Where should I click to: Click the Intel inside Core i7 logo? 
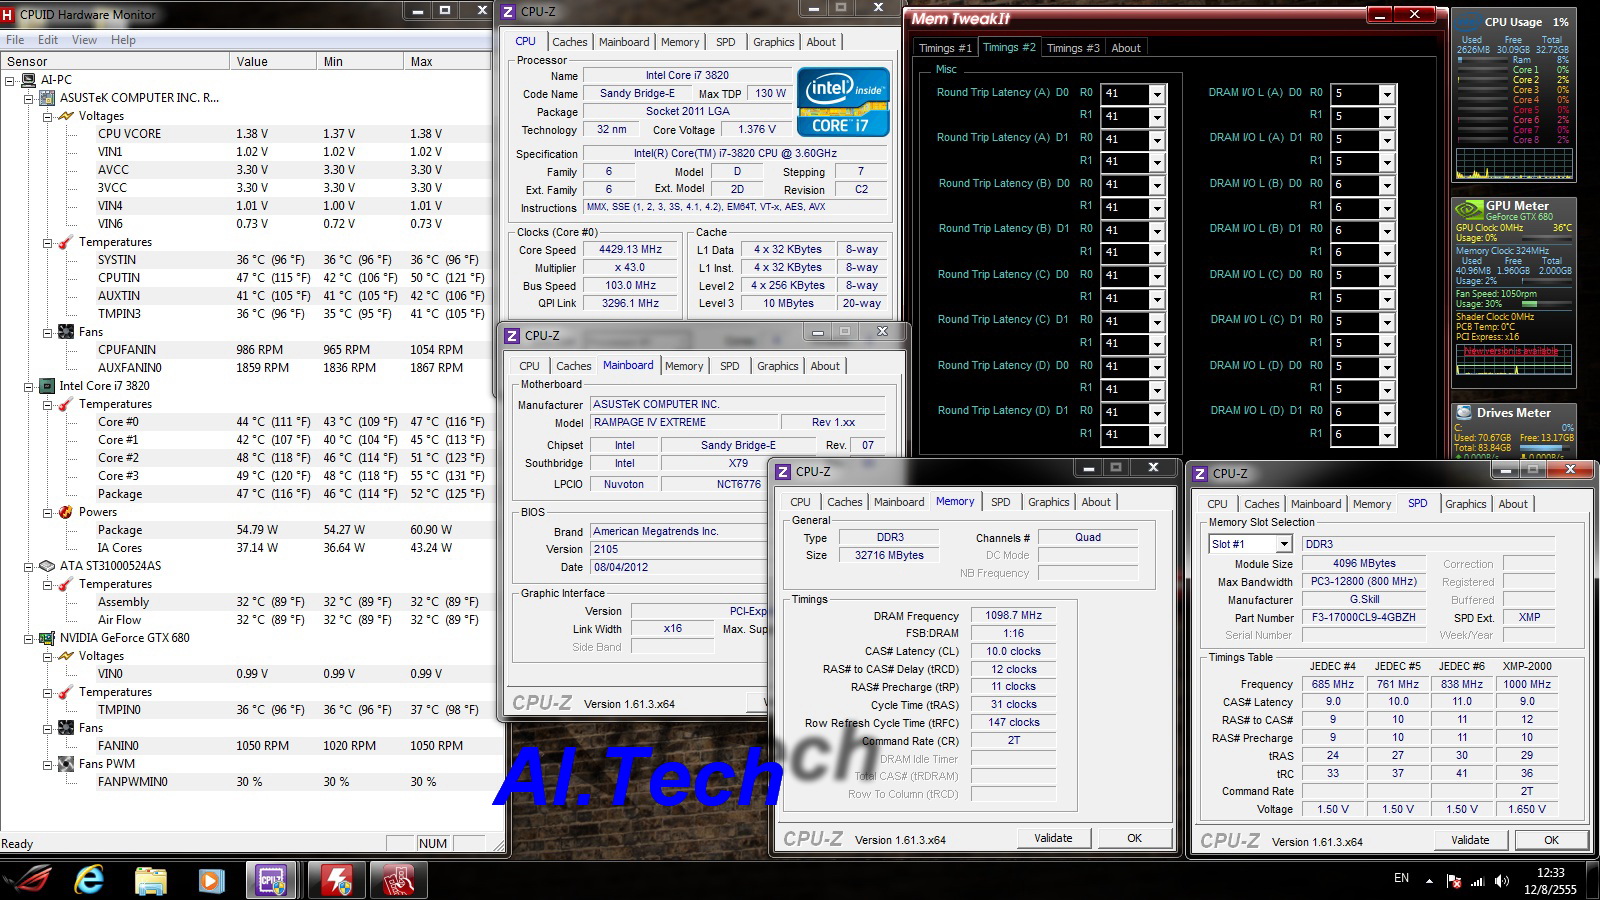[x=843, y=102]
